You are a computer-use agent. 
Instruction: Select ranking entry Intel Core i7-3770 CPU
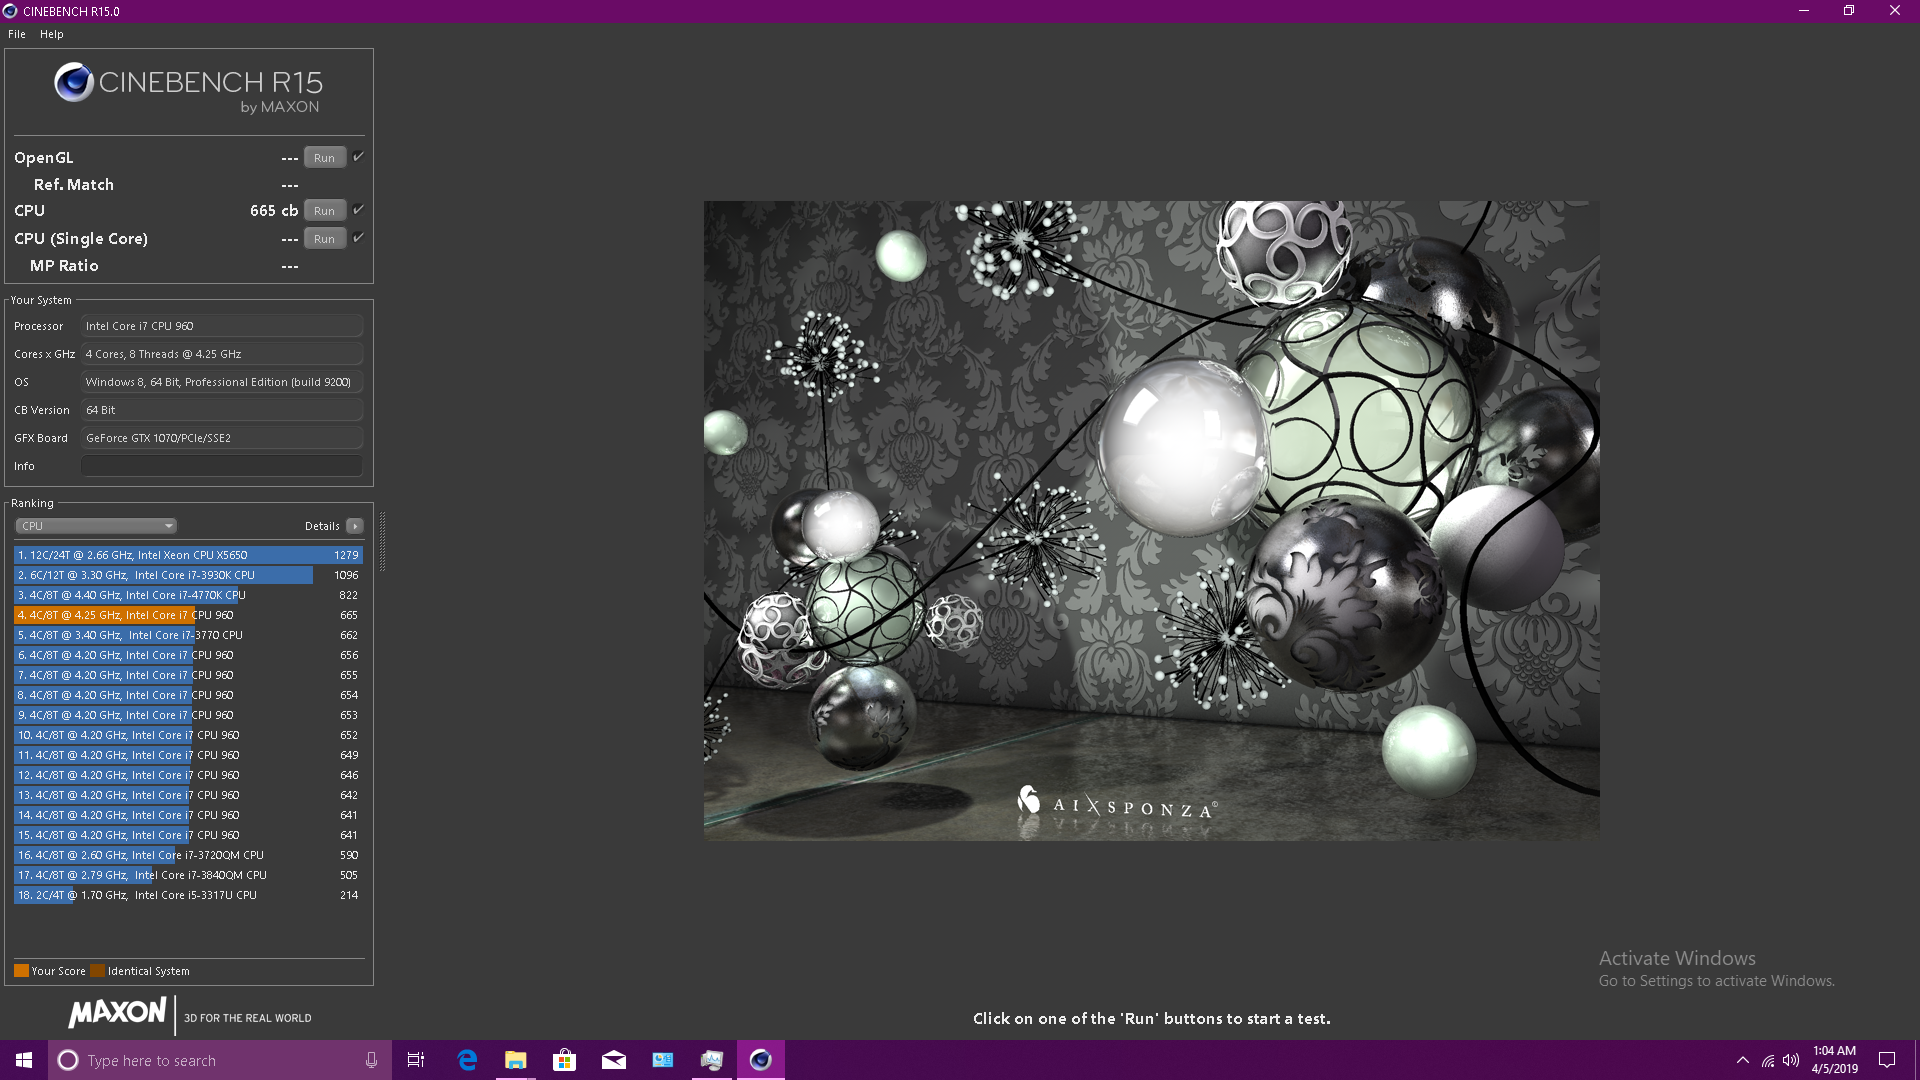point(188,635)
